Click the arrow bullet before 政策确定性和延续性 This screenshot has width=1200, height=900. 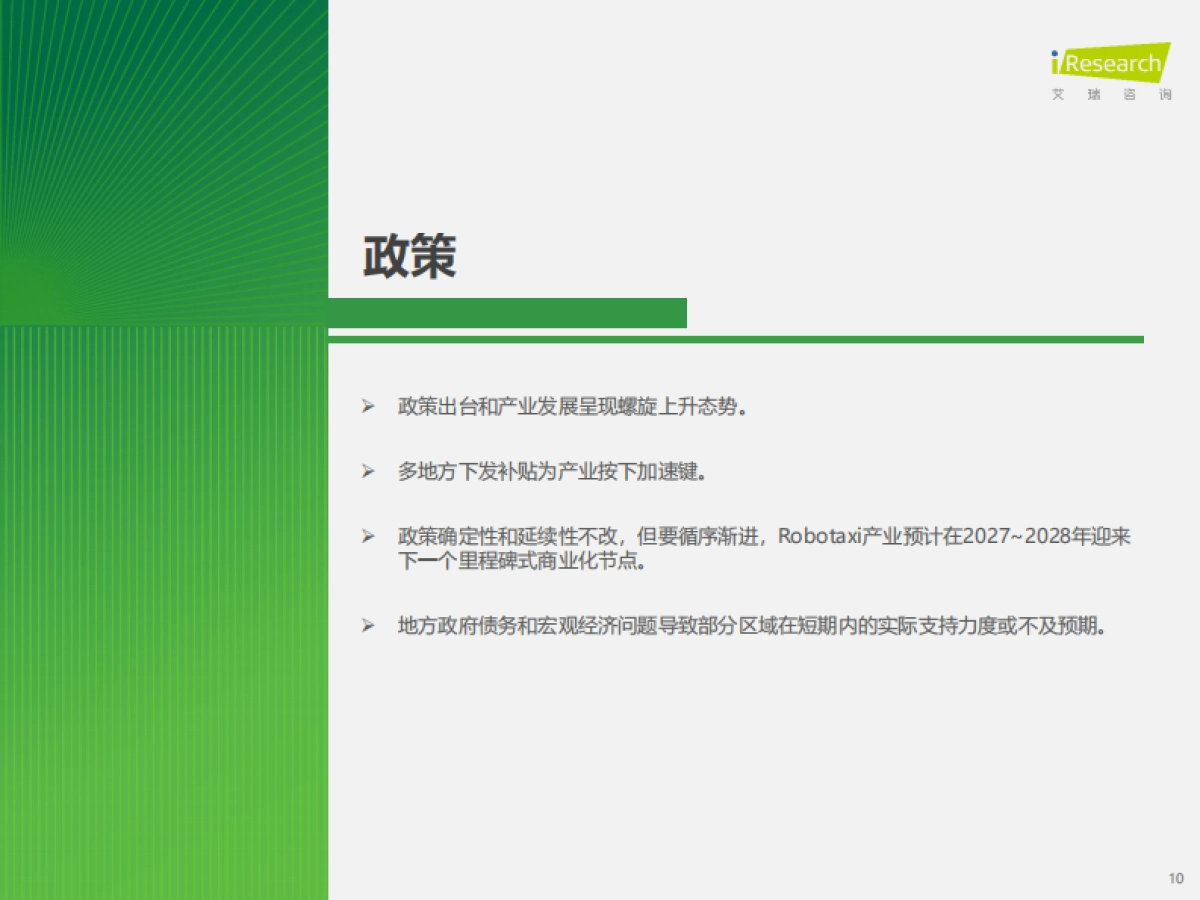coord(368,537)
